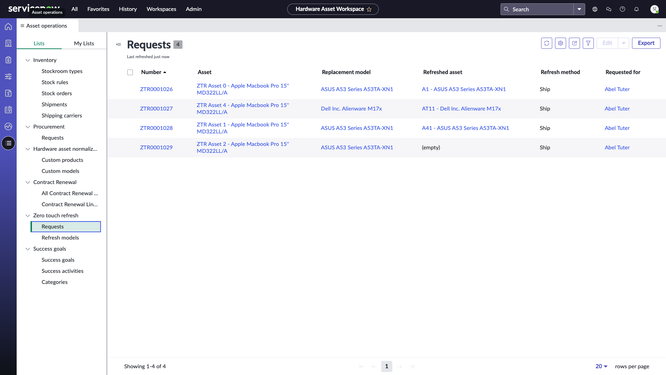This screenshot has width=666, height=375.
Task: Go to Home icon in left sidebar
Action: tap(8, 26)
